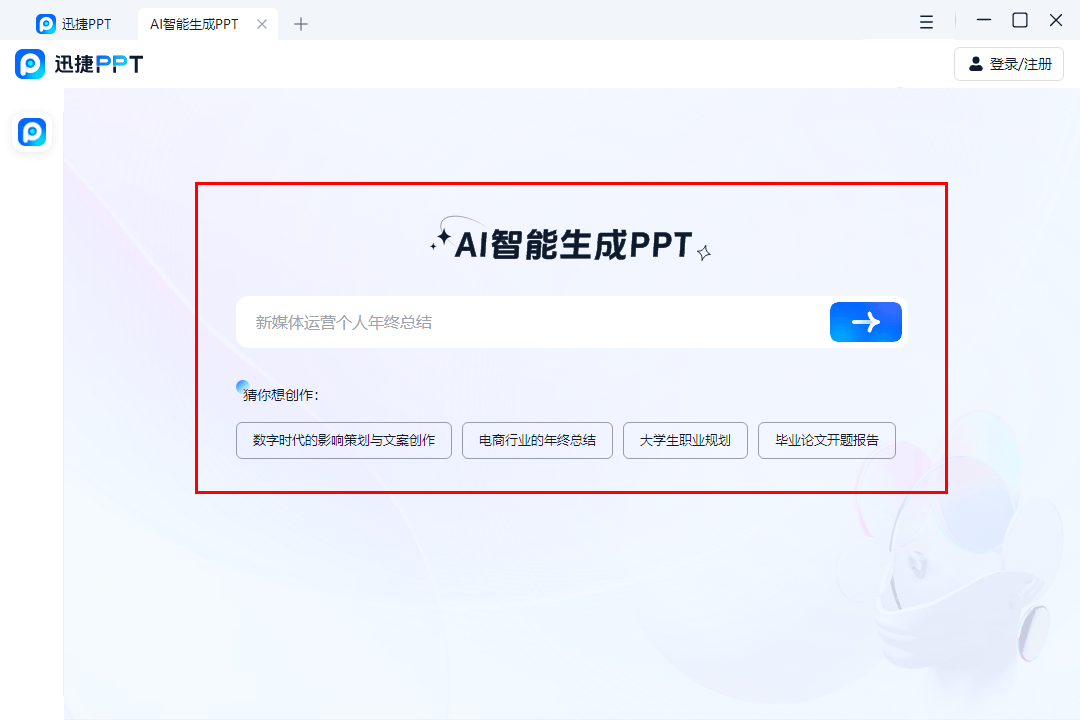Close the AI智能生成PPT tab
This screenshot has width=1080, height=720.
pos(263,22)
